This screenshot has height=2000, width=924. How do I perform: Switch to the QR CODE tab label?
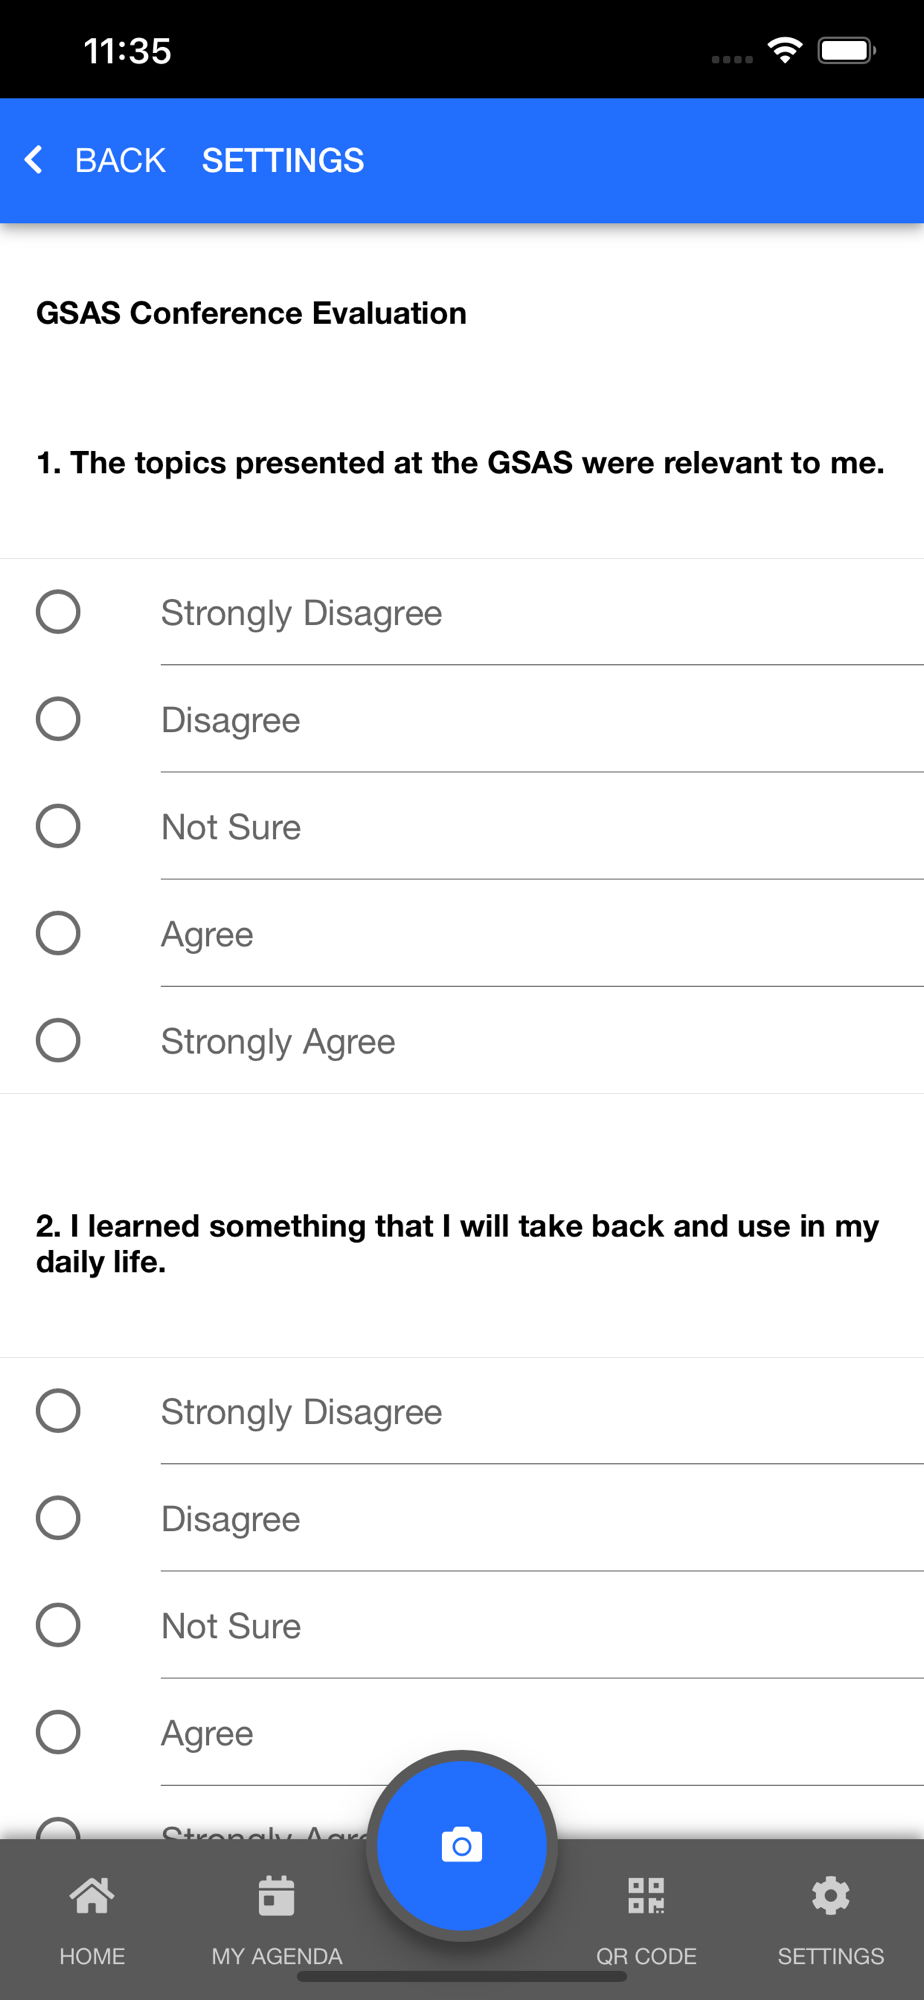tap(646, 1956)
